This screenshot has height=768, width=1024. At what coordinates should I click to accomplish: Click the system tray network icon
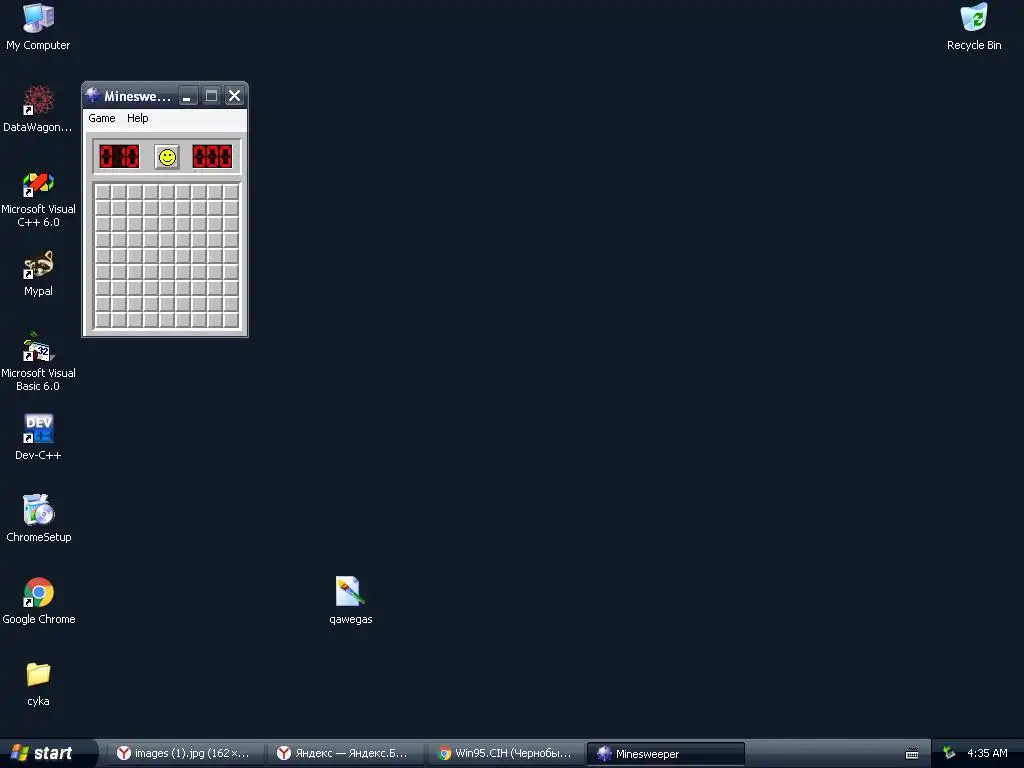pos(949,754)
